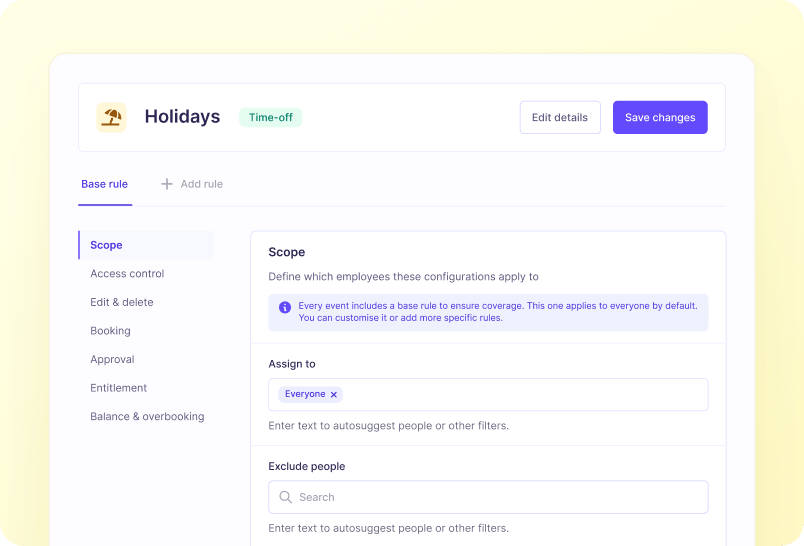Image resolution: width=804 pixels, height=546 pixels.
Task: Remove the Everyone tag with its x
Action: [334, 394]
